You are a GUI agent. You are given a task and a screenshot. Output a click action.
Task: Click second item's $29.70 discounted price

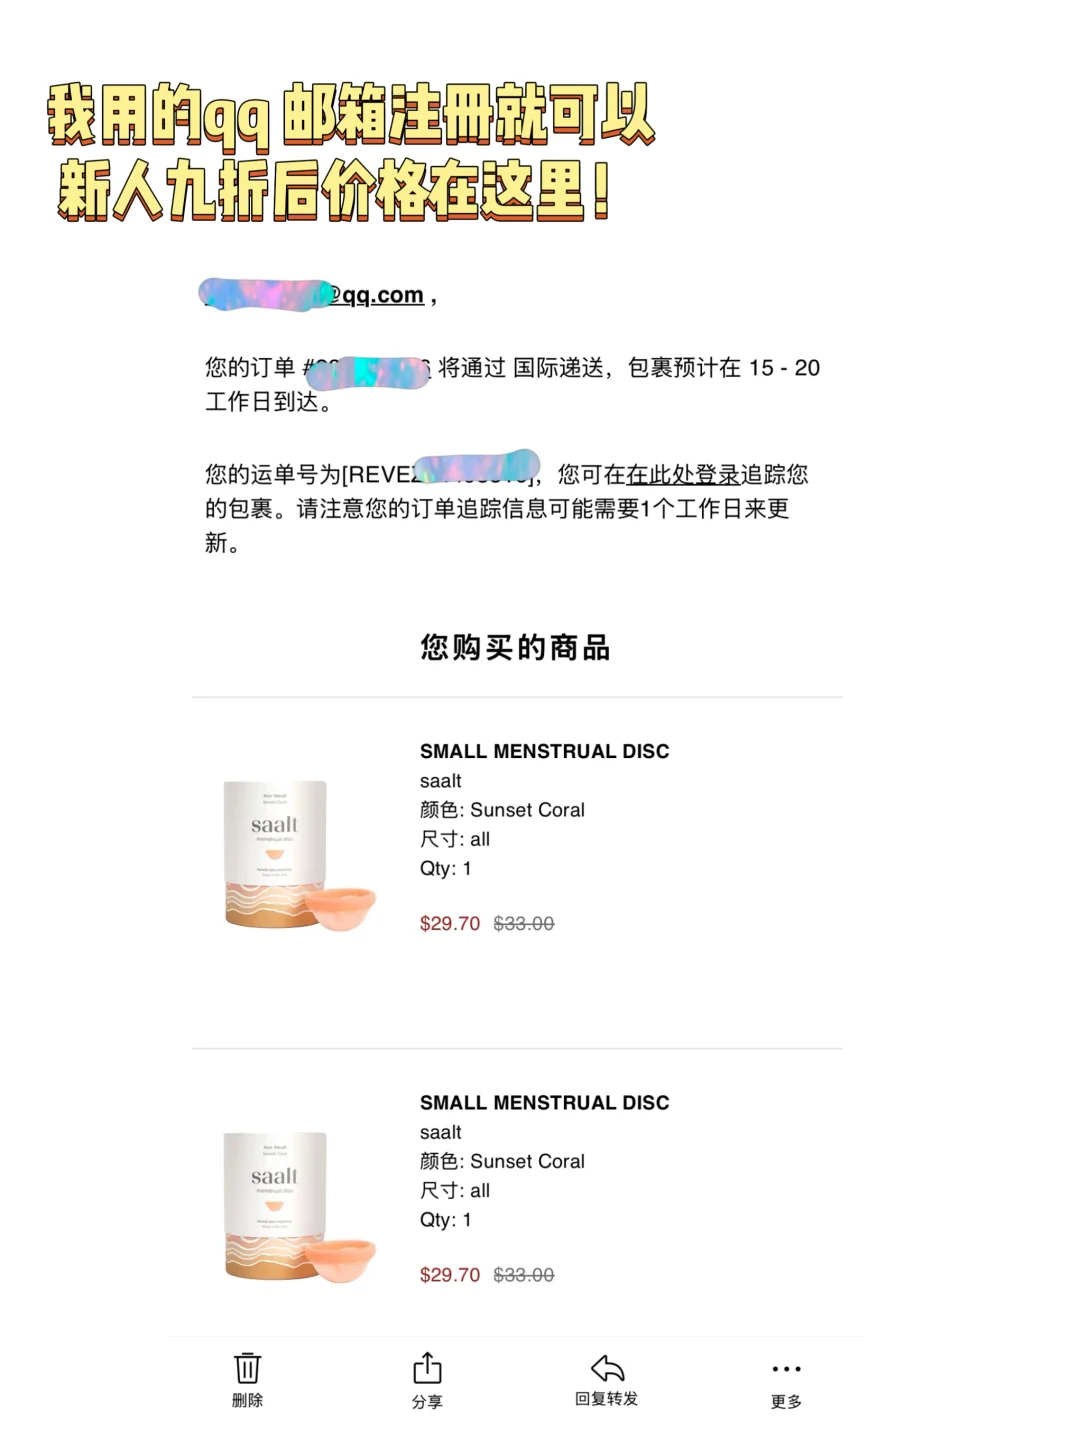(450, 1275)
